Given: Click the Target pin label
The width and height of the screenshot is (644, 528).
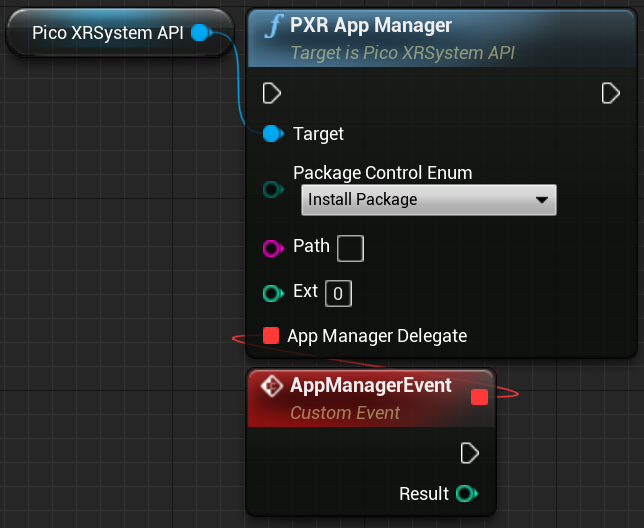Looking at the screenshot, I should coord(318,134).
